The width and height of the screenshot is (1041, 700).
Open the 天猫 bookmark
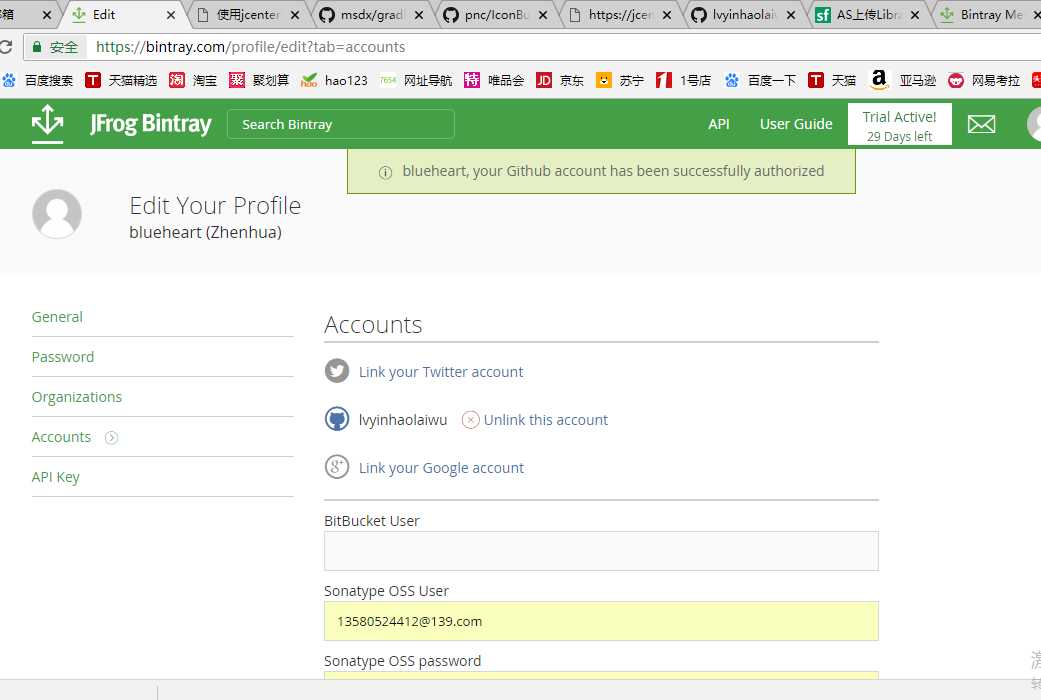(832, 80)
